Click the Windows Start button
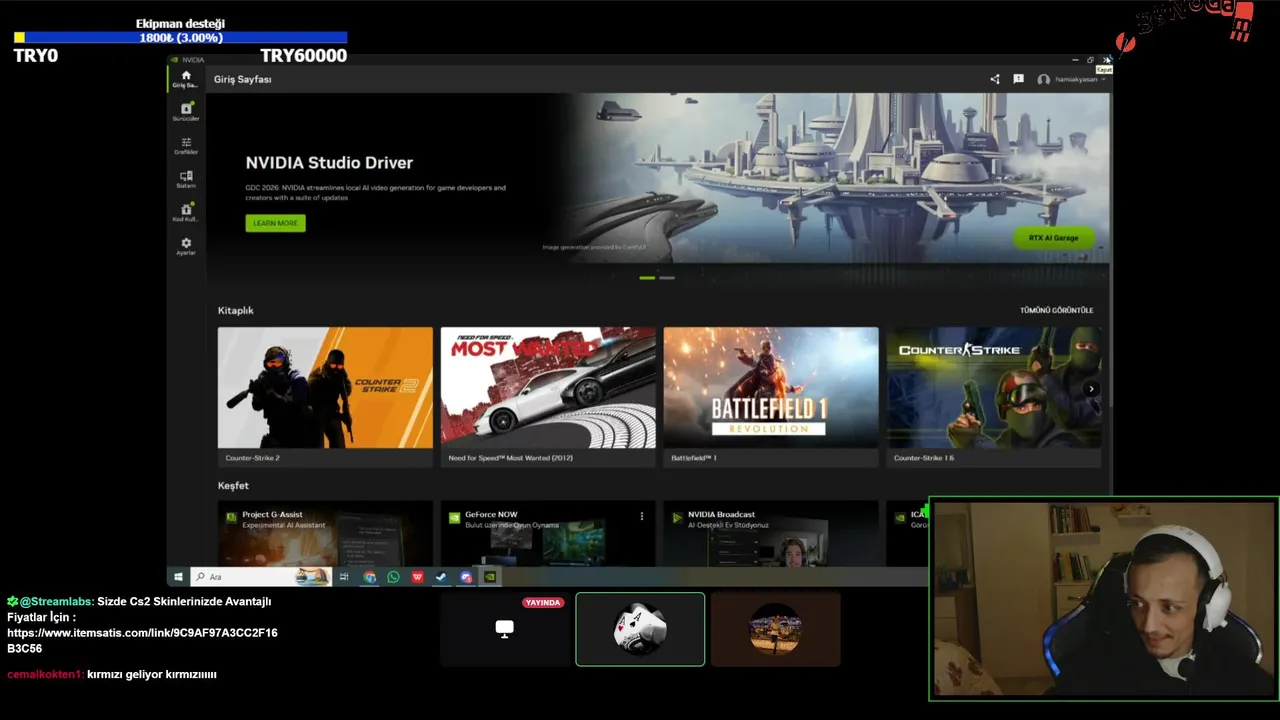 pos(178,577)
